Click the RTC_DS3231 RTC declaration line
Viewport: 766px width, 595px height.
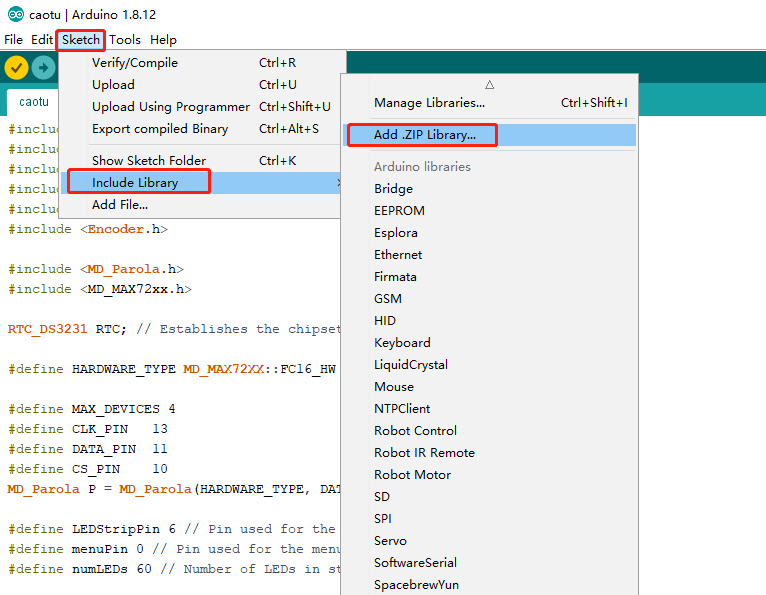point(174,329)
